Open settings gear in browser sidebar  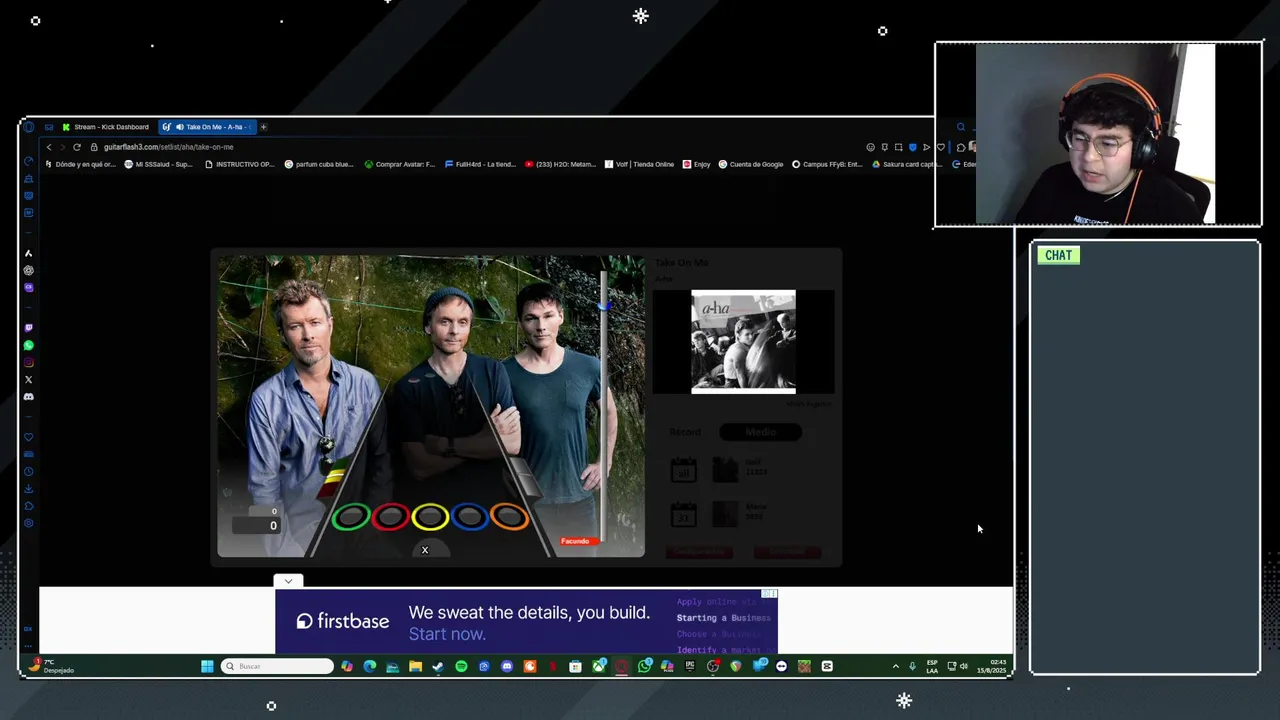coord(28,523)
